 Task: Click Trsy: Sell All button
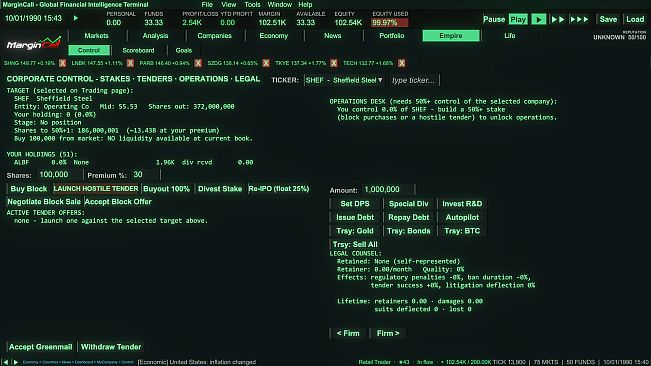click(x=355, y=244)
